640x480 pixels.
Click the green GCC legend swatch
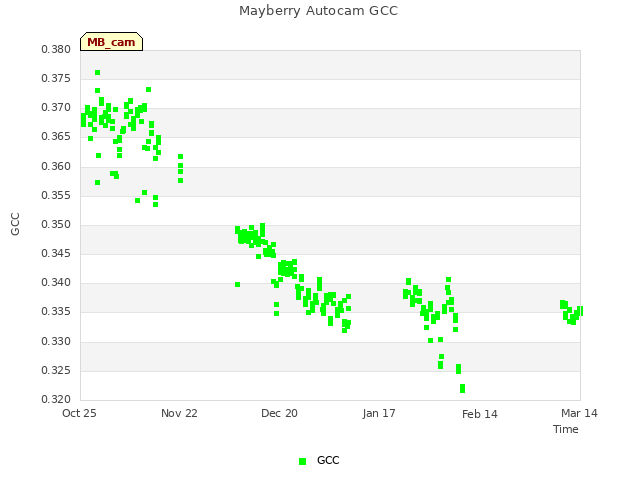pos(302,461)
